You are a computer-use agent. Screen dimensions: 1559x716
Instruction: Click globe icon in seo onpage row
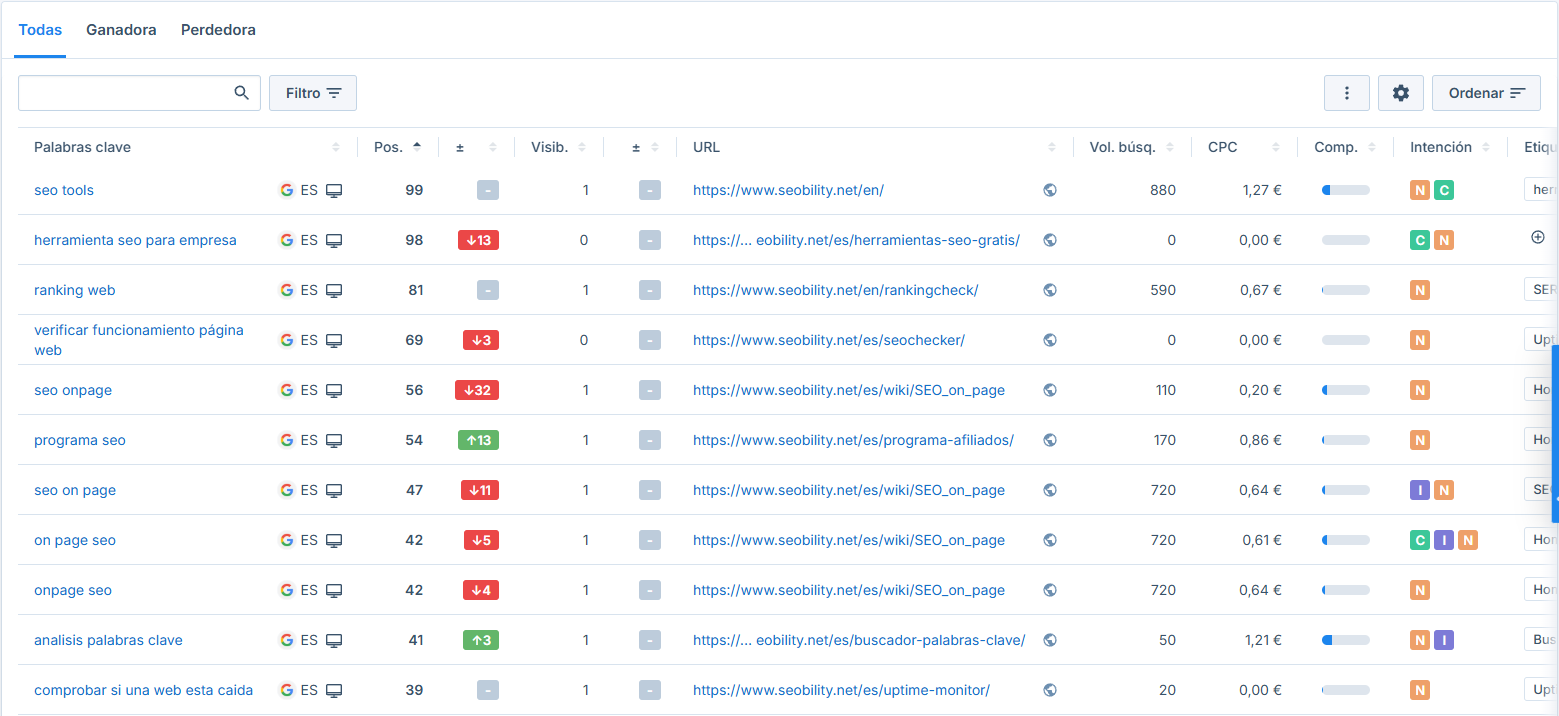coord(1050,390)
